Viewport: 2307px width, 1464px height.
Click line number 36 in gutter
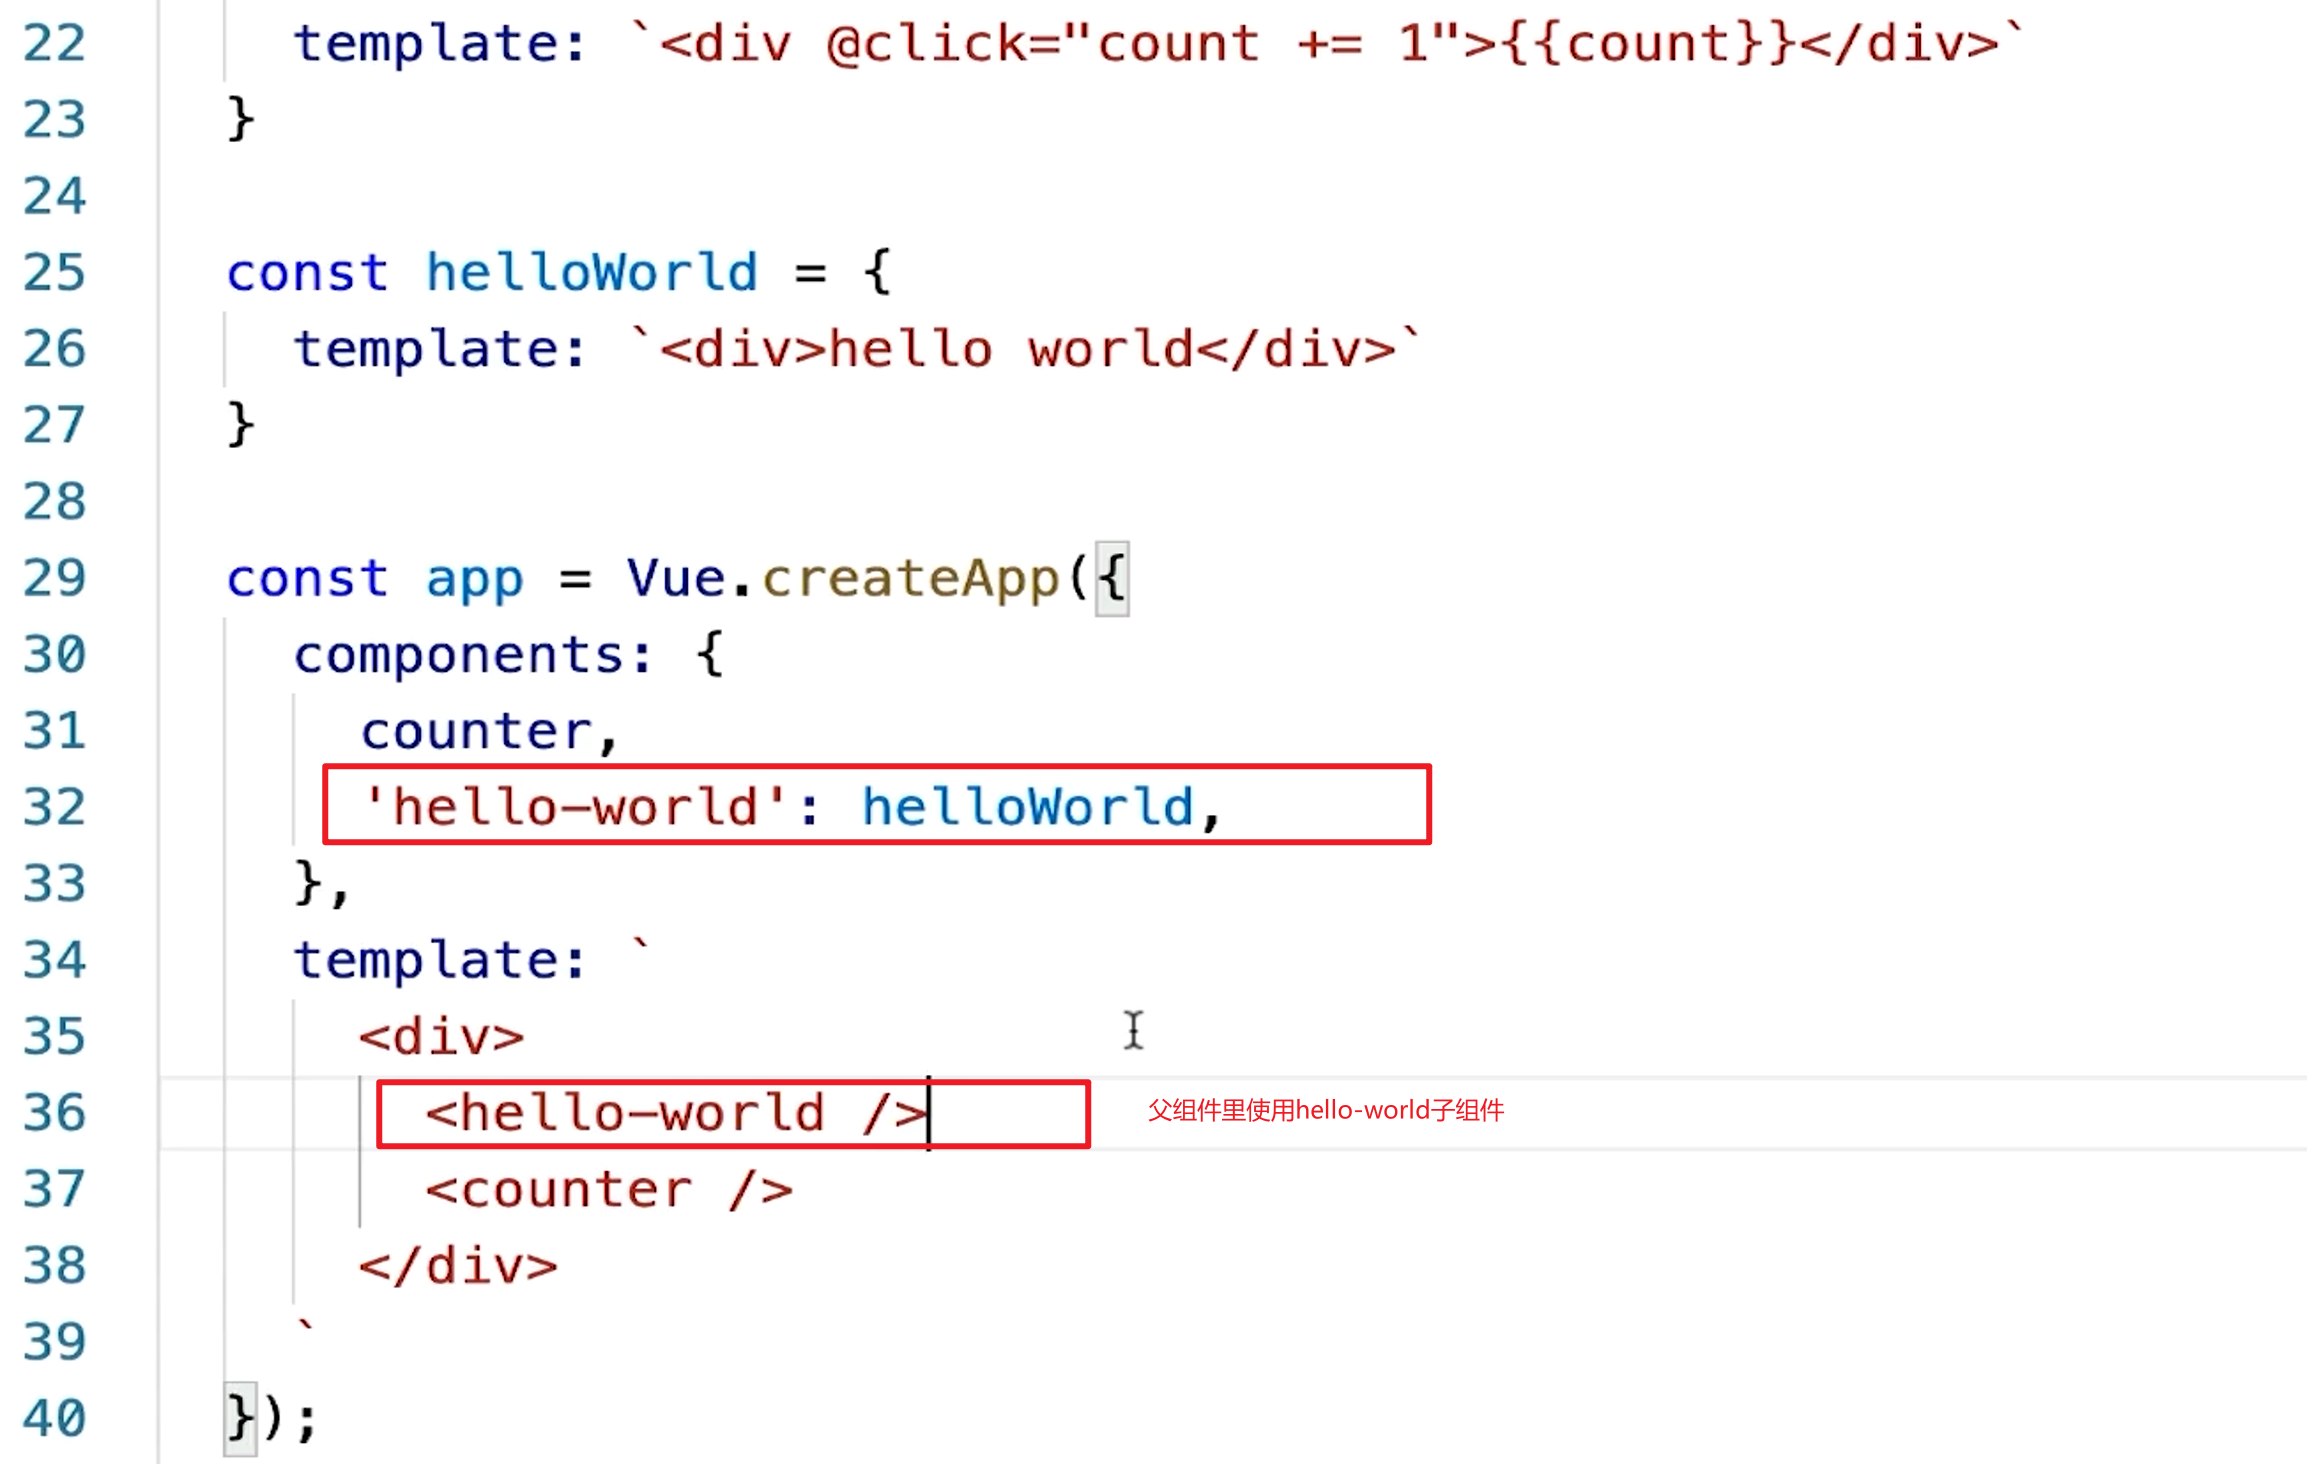pos(54,1113)
